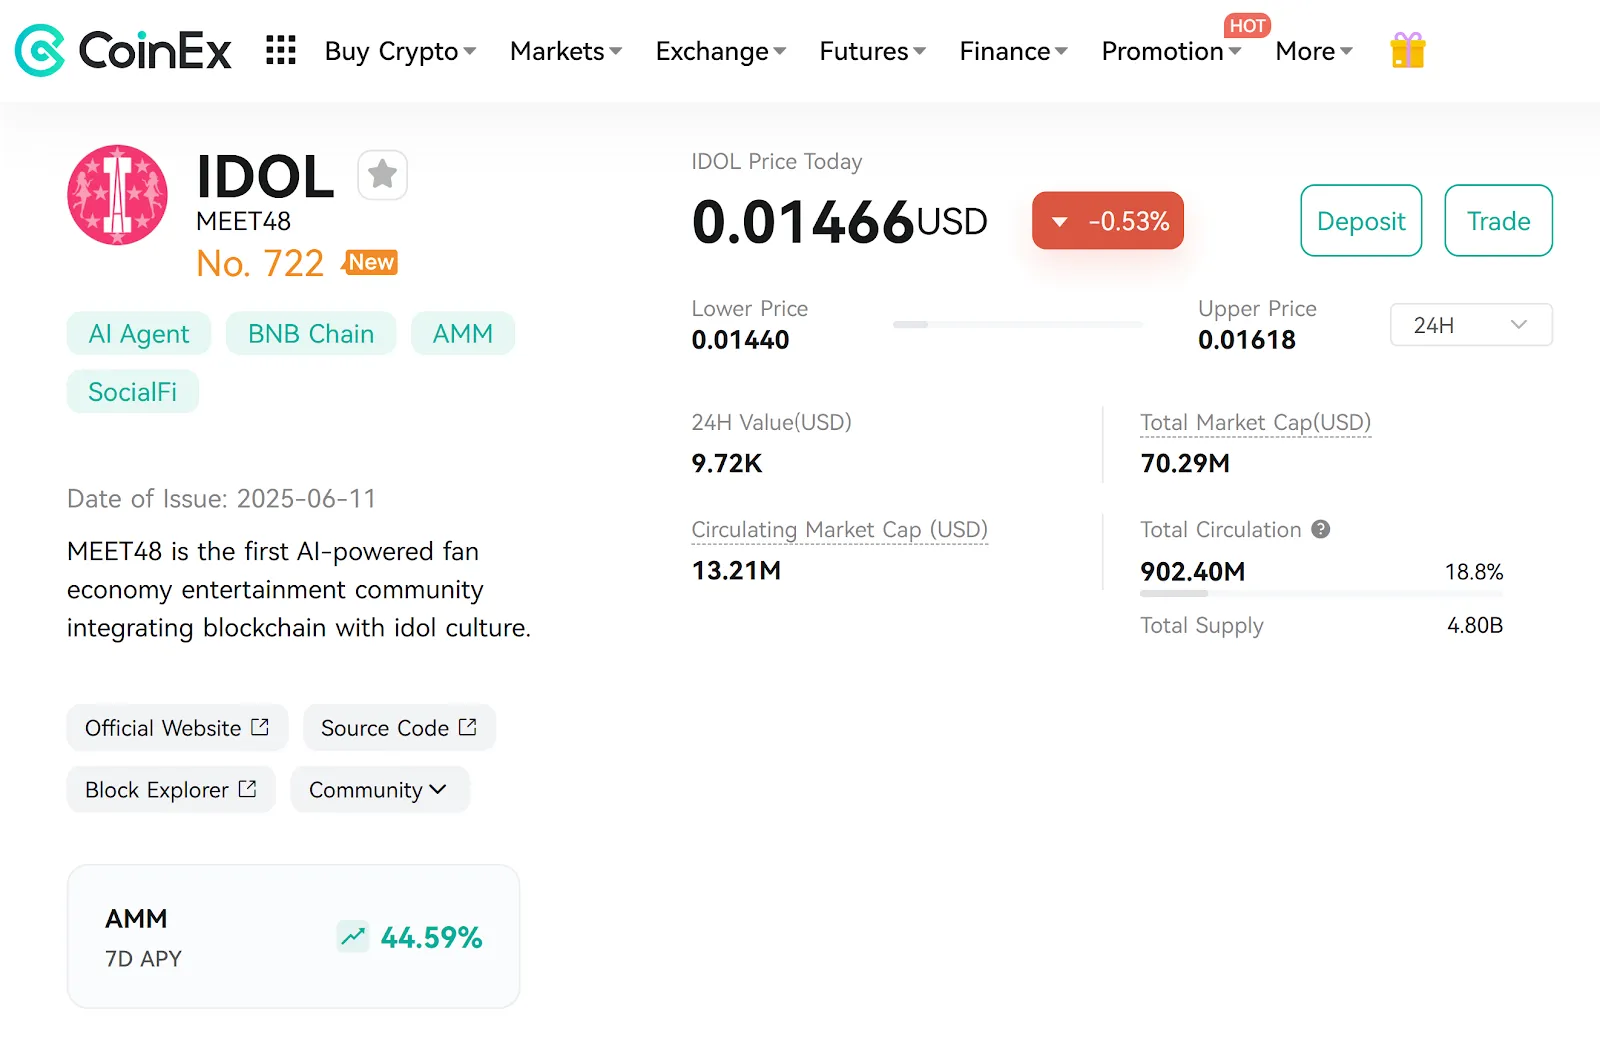The width and height of the screenshot is (1600, 1052).
Task: Click the Upper Price 0.01618 value
Action: pos(1246,340)
